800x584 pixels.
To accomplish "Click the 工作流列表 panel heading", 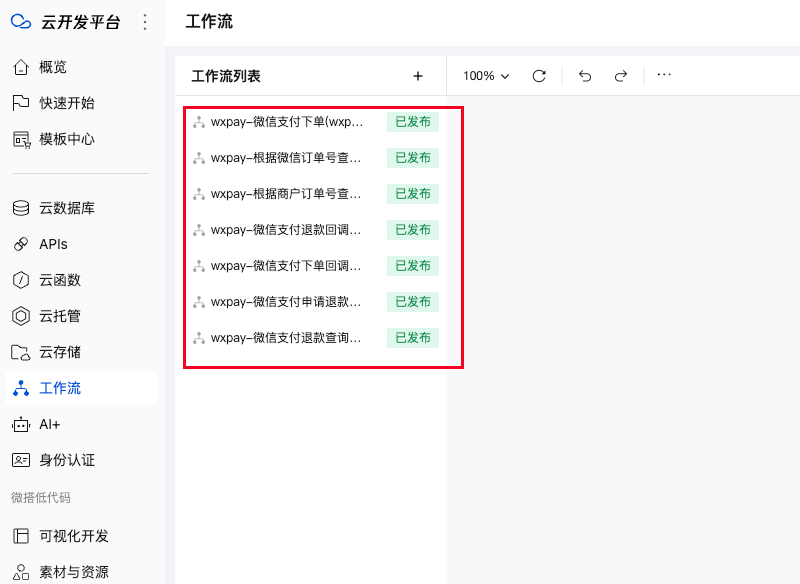I will (x=226, y=76).
